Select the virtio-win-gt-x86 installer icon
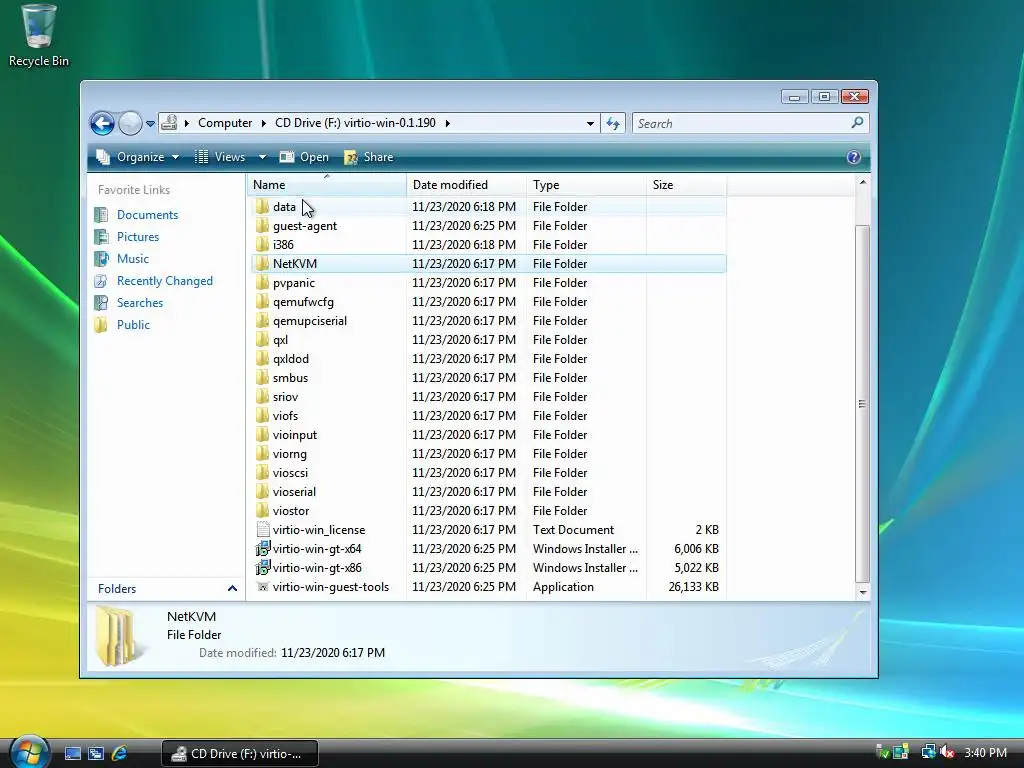 [263, 567]
